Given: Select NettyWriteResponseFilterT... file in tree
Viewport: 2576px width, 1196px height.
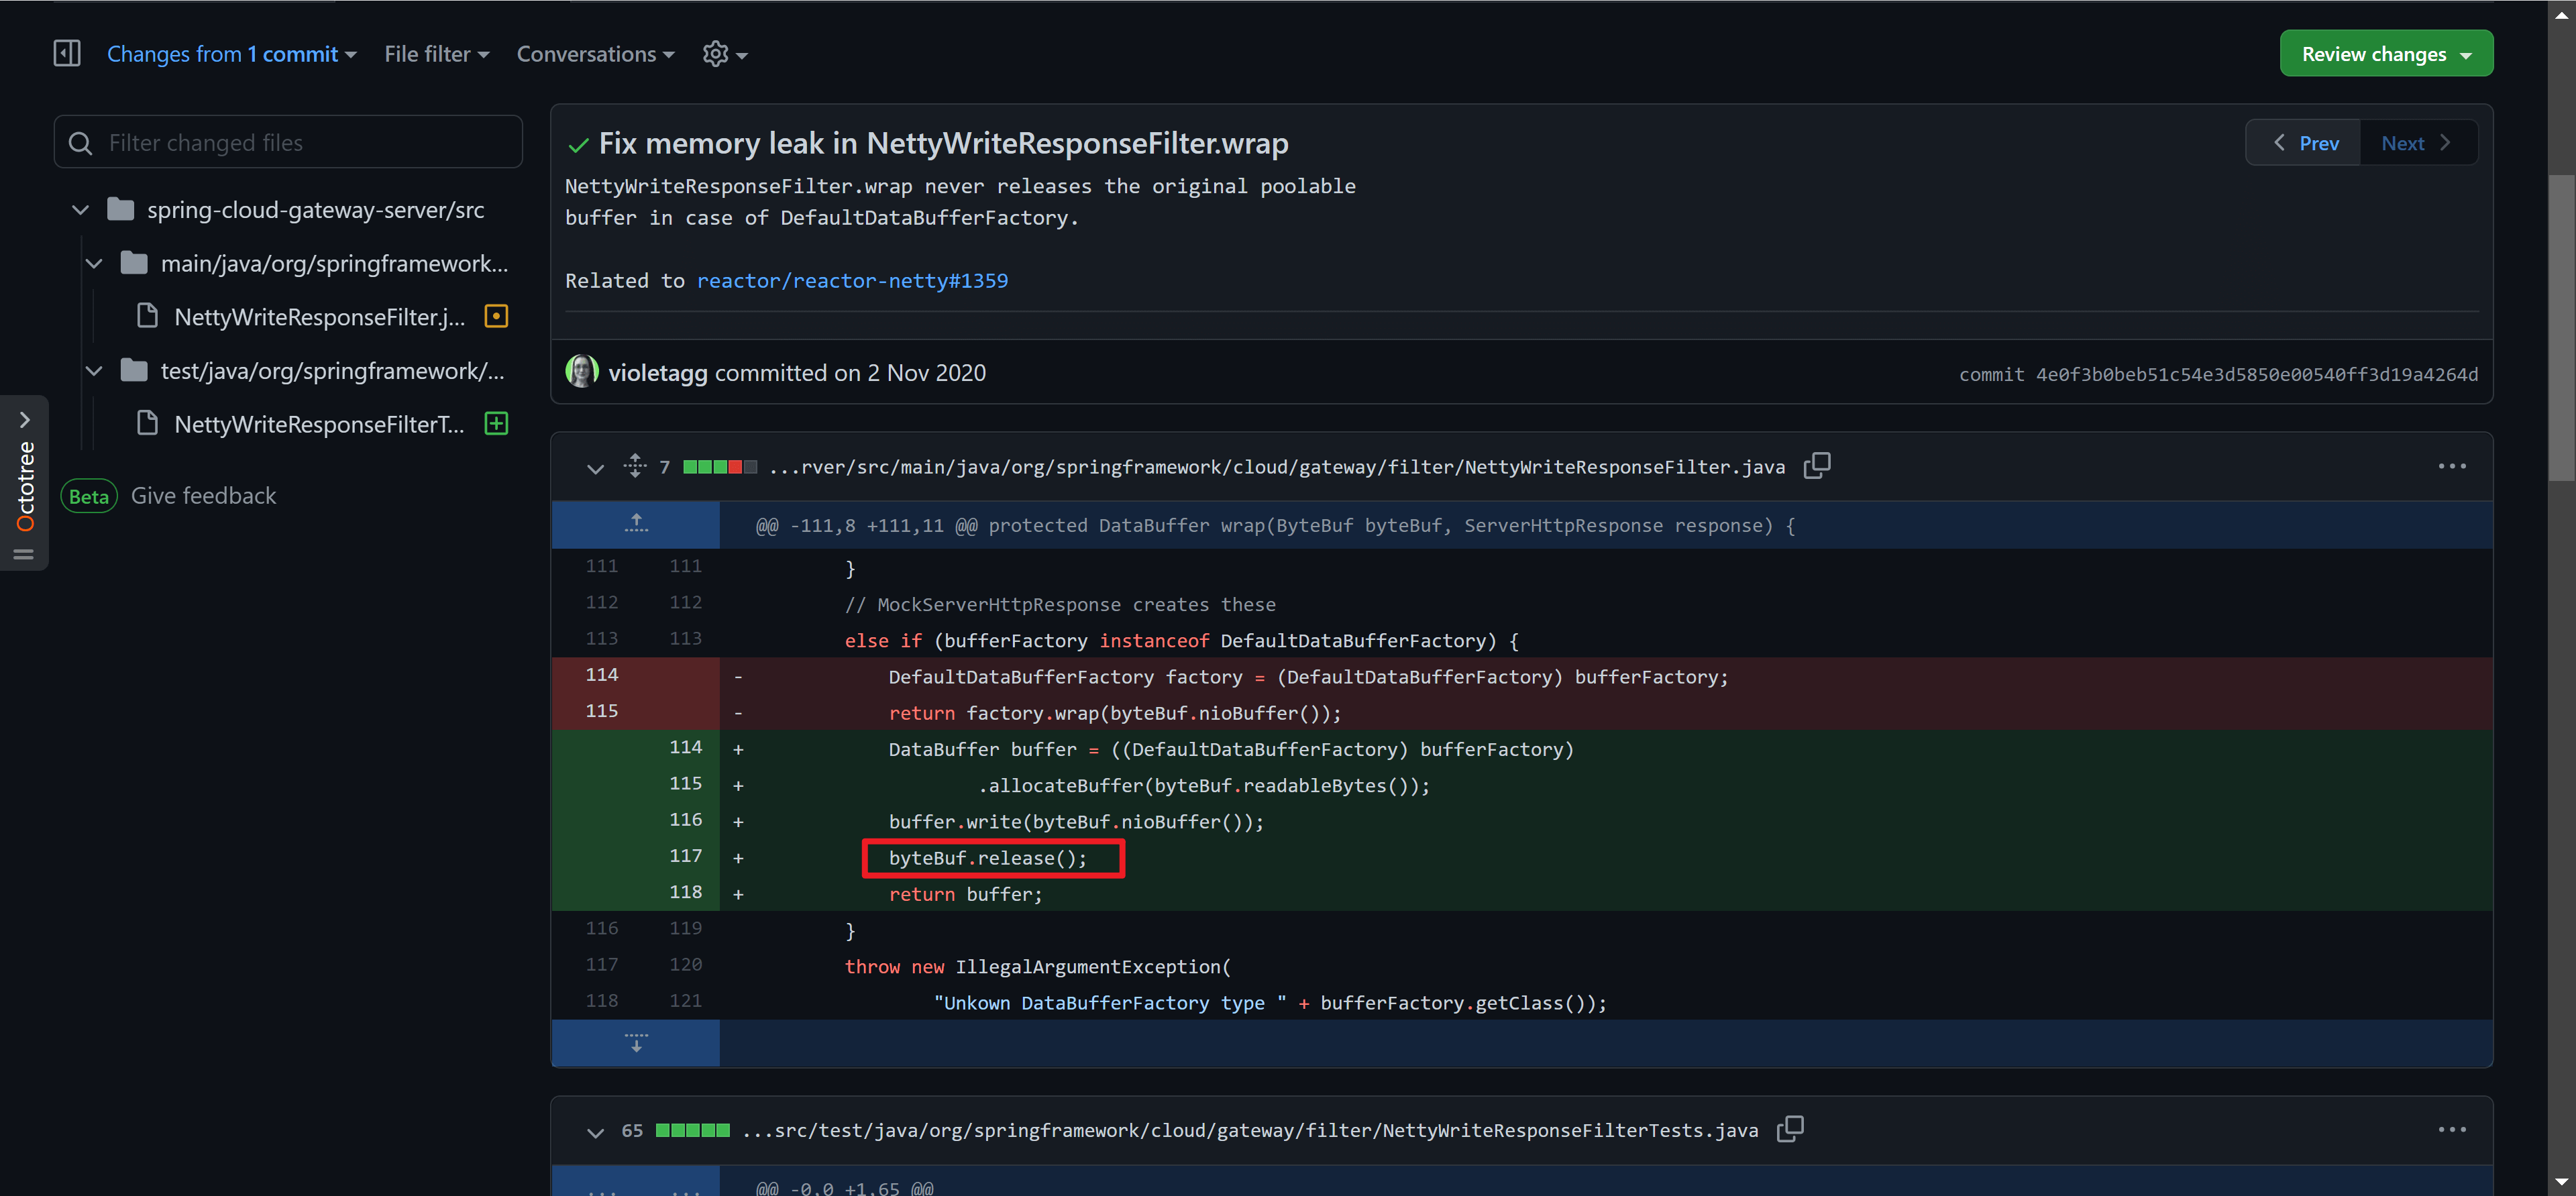Looking at the screenshot, I should 319,424.
